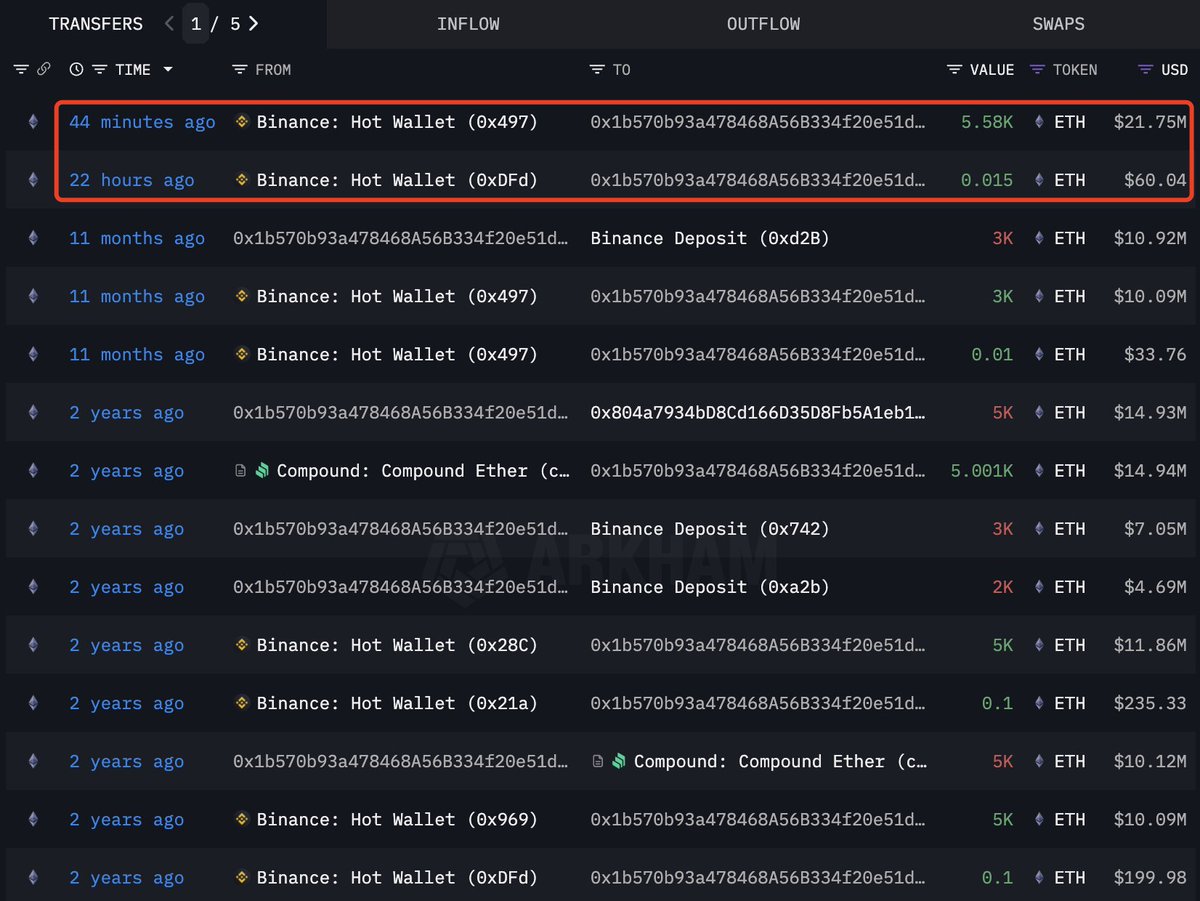Click the USD column filter icon
Viewport: 1200px width, 901px height.
click(x=1145, y=70)
